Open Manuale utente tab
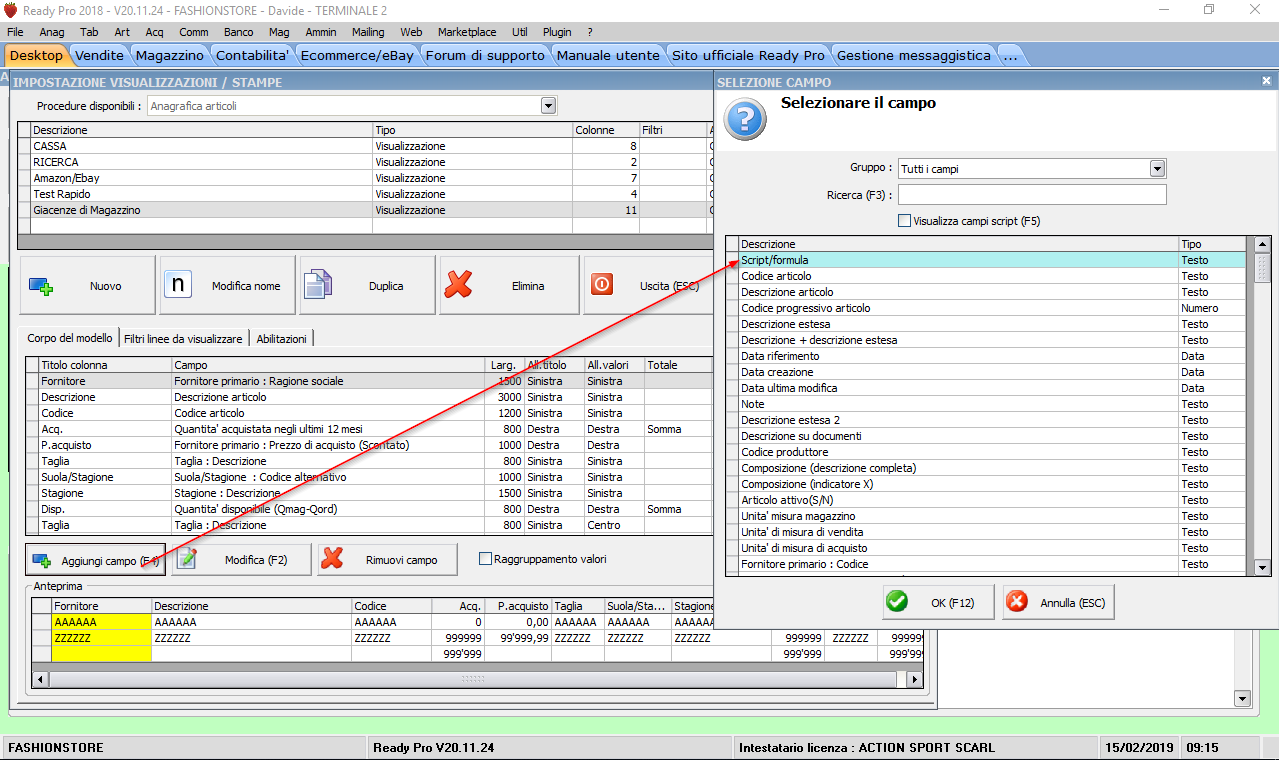Image resolution: width=1279 pixels, height=760 pixels. pos(608,55)
